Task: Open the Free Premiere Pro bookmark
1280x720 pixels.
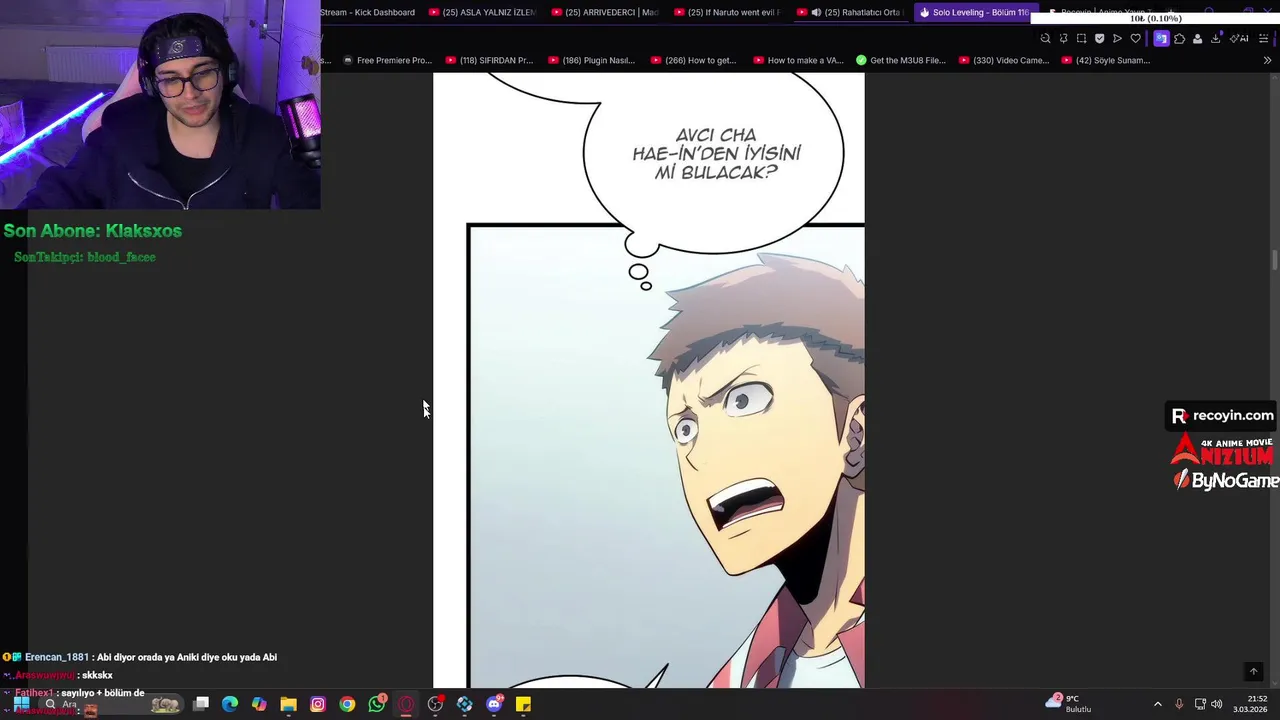Action: [387, 60]
